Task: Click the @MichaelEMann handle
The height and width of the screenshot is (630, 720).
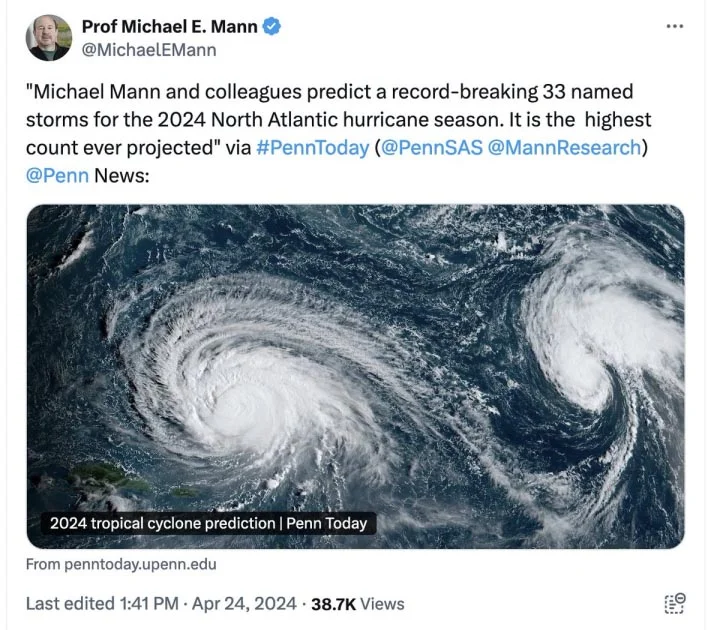Action: coord(148,50)
